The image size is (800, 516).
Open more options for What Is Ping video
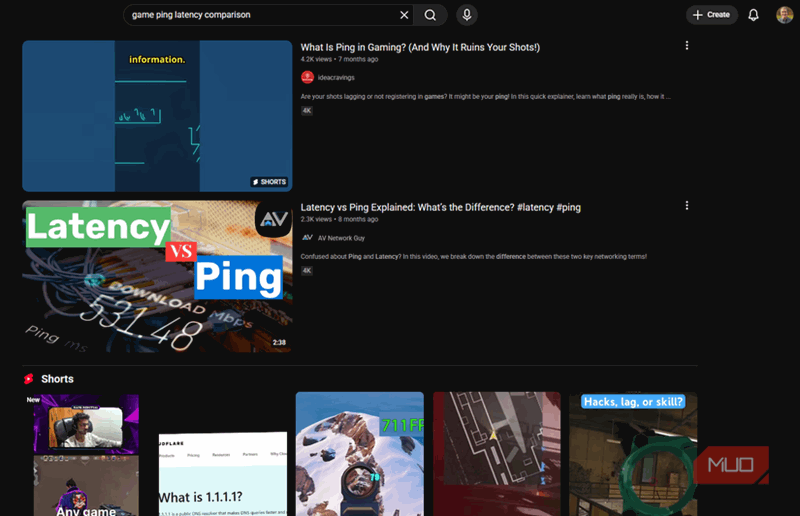[x=686, y=46]
